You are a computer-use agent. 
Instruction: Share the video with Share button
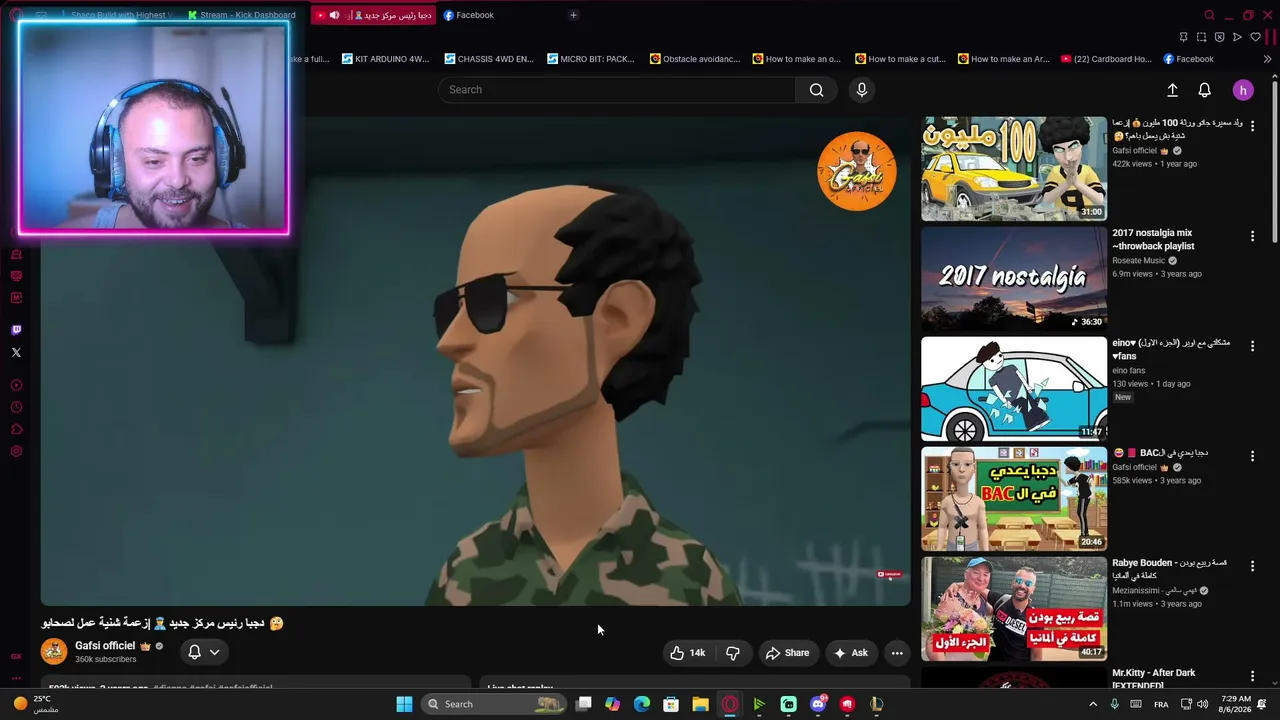pos(787,653)
